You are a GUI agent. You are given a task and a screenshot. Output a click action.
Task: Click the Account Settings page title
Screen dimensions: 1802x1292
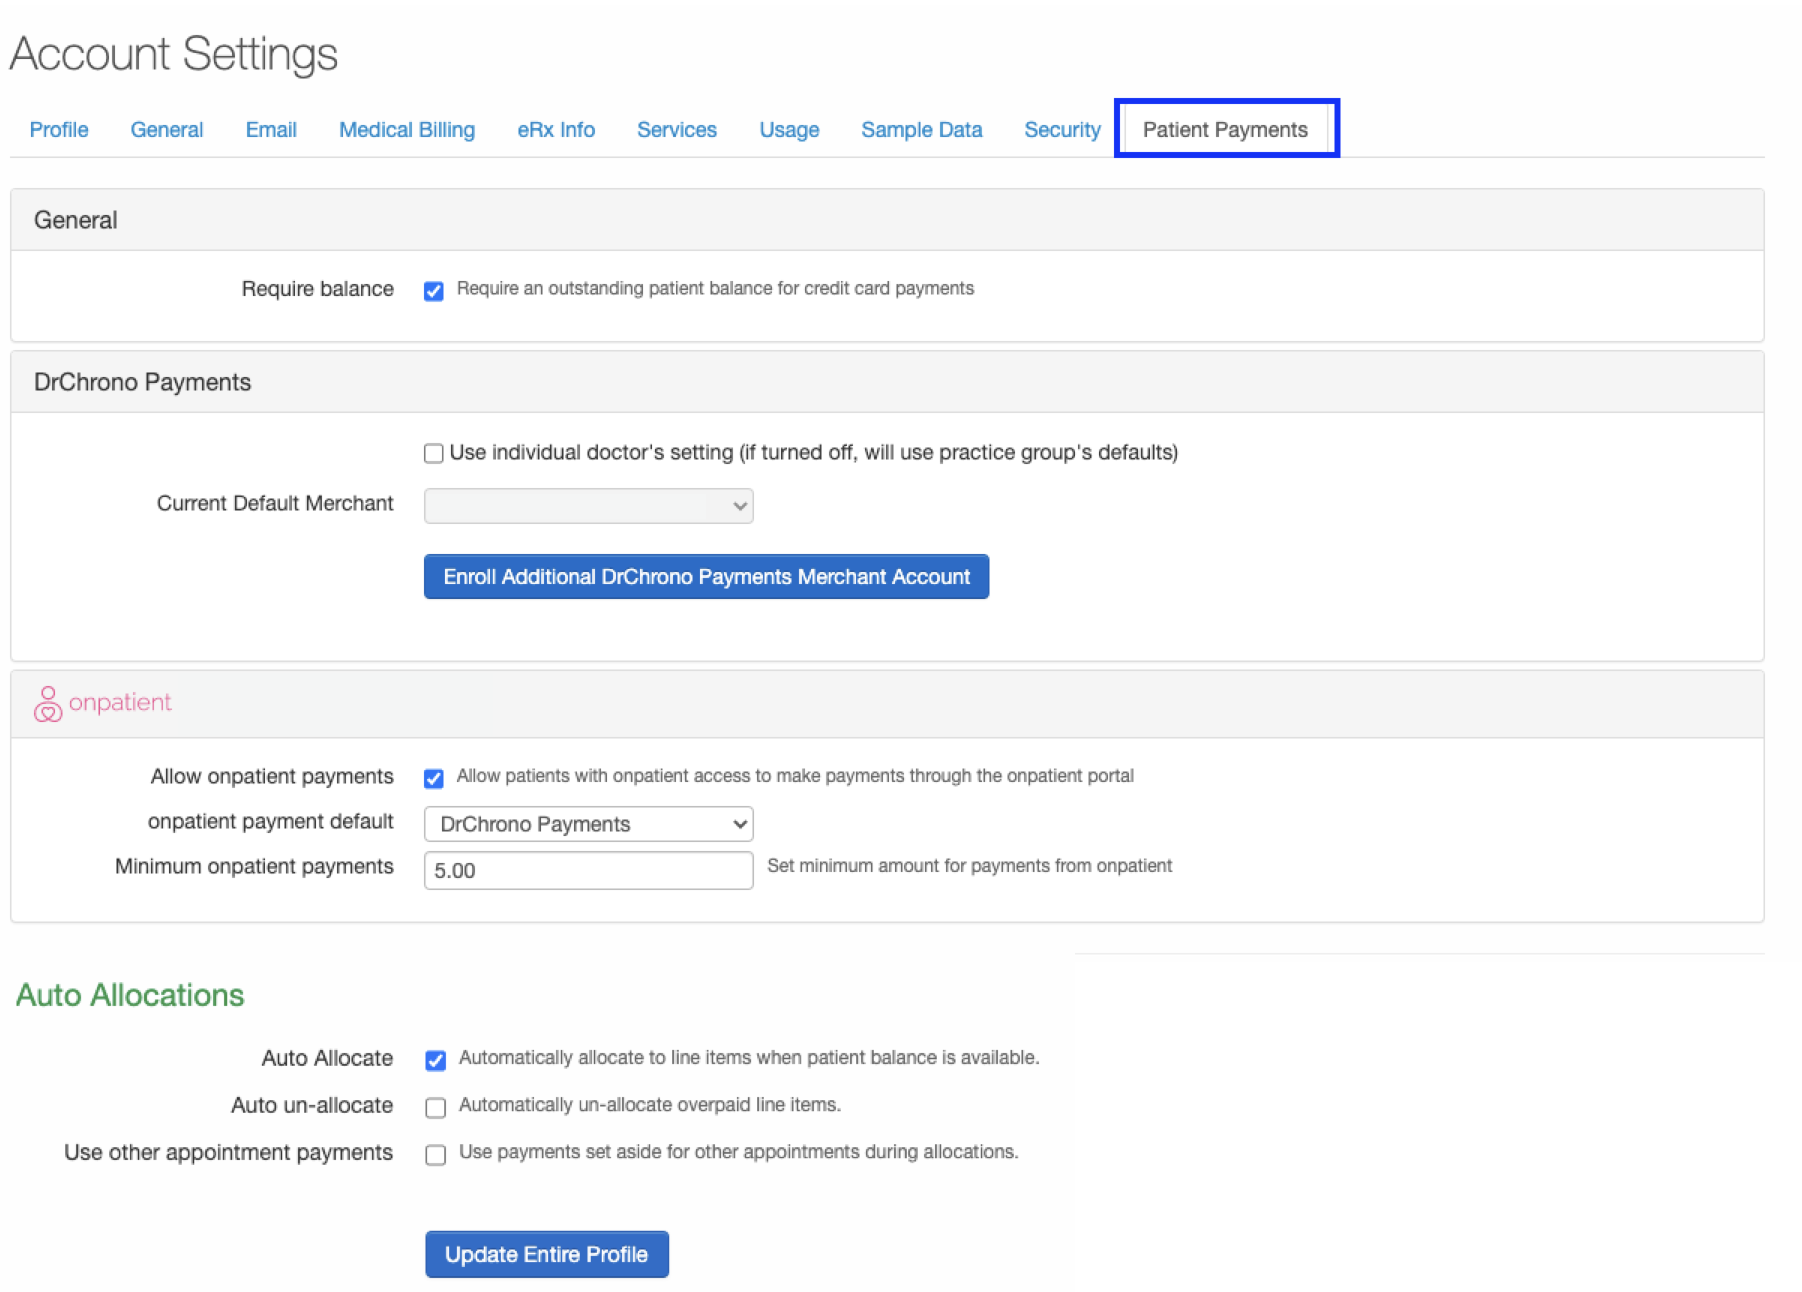174,54
